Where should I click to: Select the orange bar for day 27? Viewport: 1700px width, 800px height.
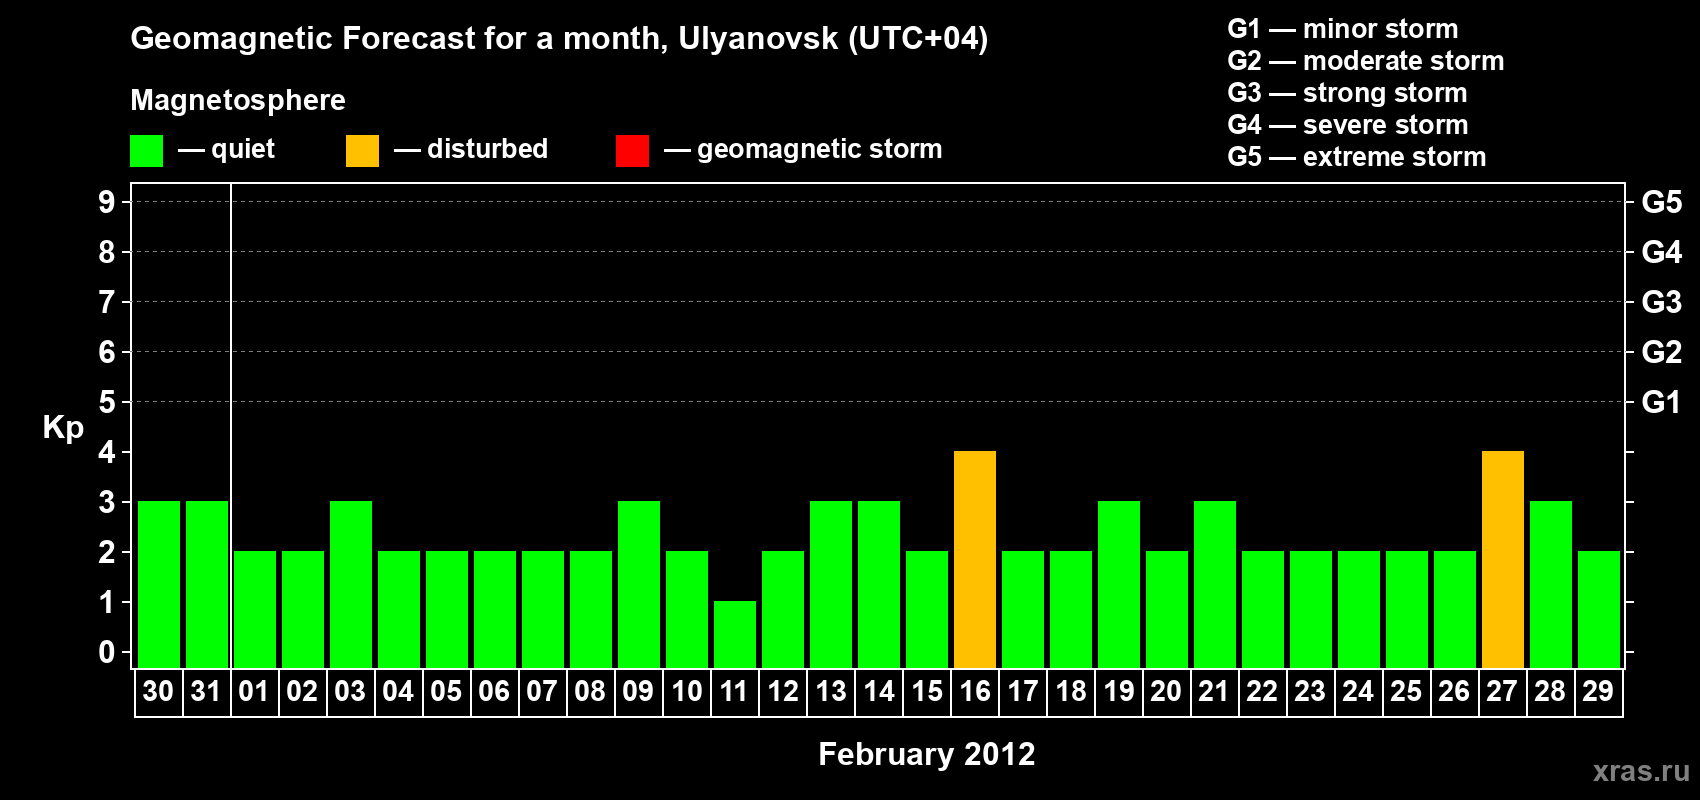click(1503, 559)
